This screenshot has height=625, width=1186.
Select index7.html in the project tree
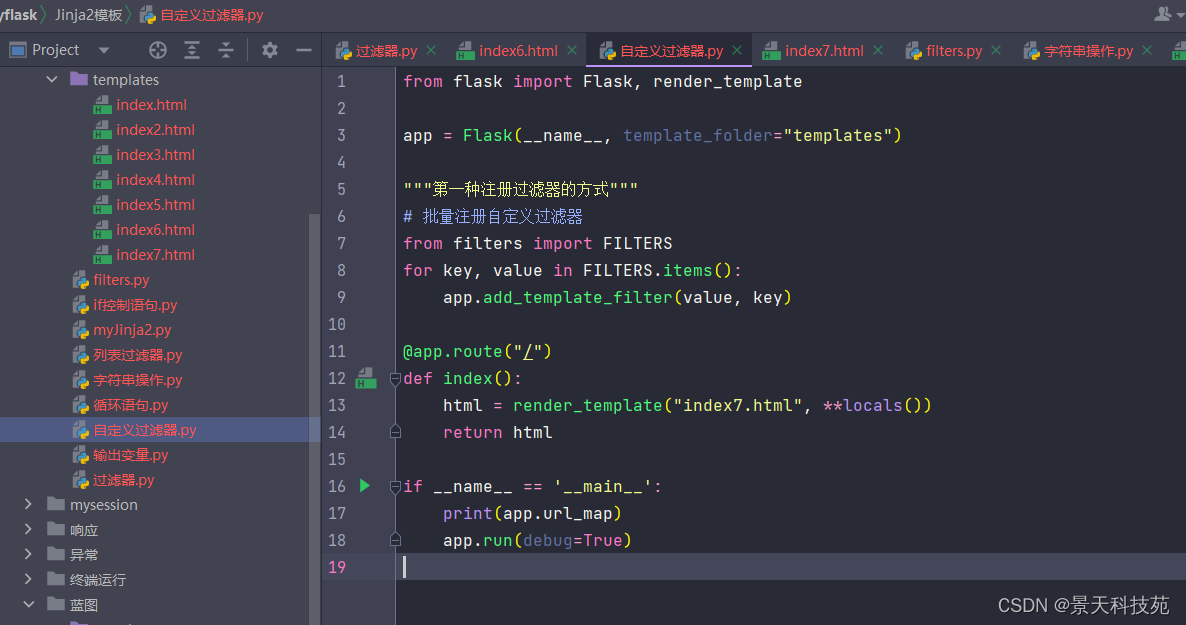[155, 254]
